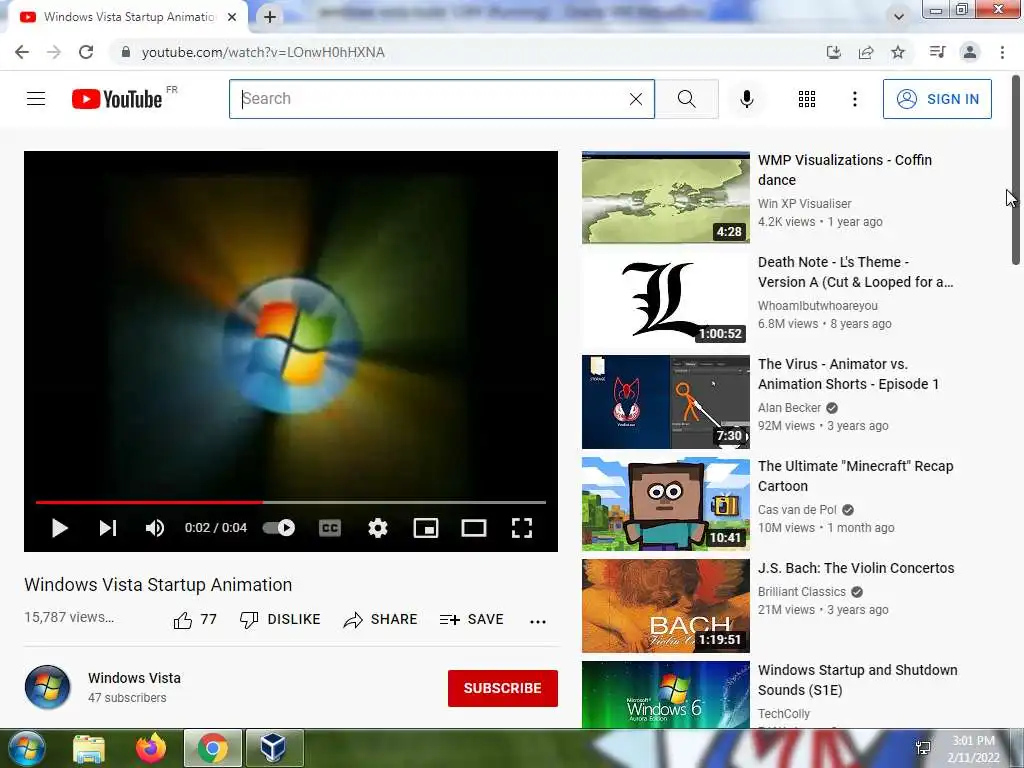Click Brilliant Classics channel name
Screen dimensions: 1024x768
[801, 592]
